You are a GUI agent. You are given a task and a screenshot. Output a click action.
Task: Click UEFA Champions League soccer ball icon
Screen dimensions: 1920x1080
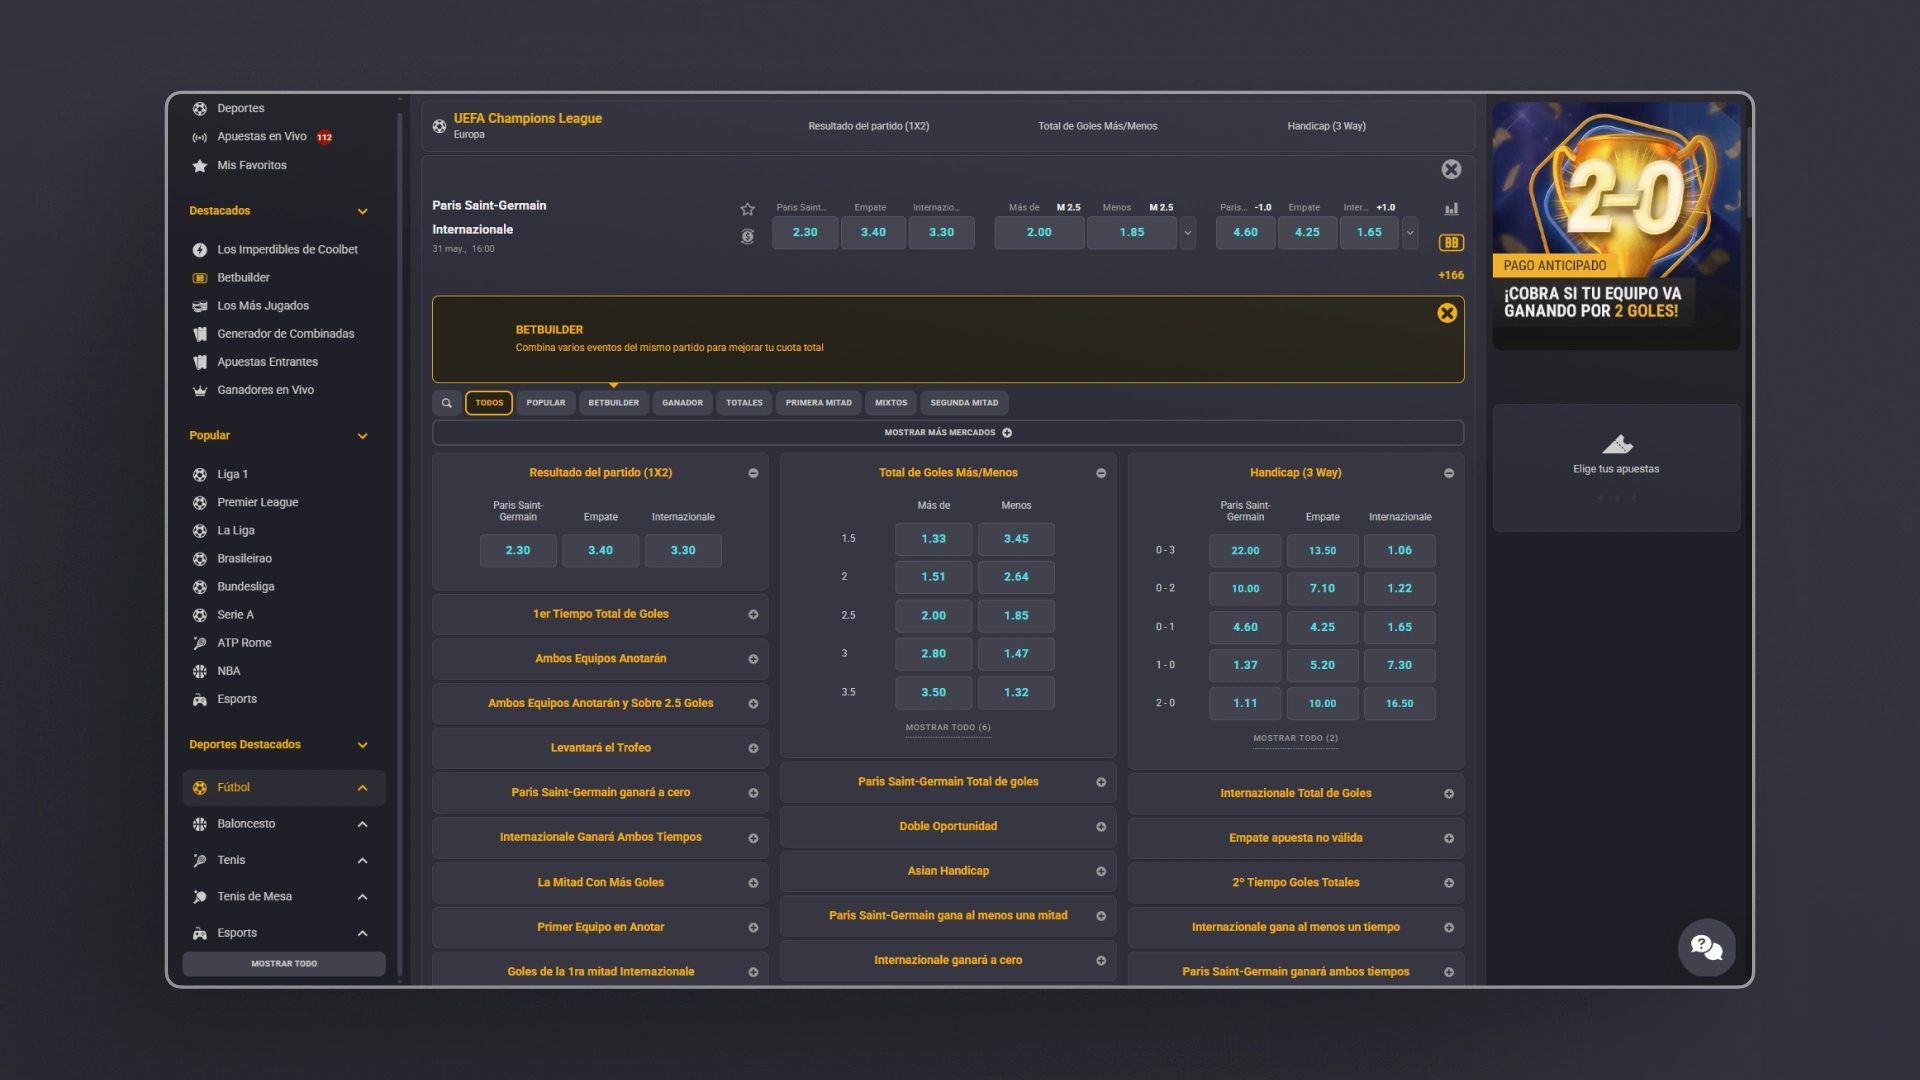[x=439, y=126]
